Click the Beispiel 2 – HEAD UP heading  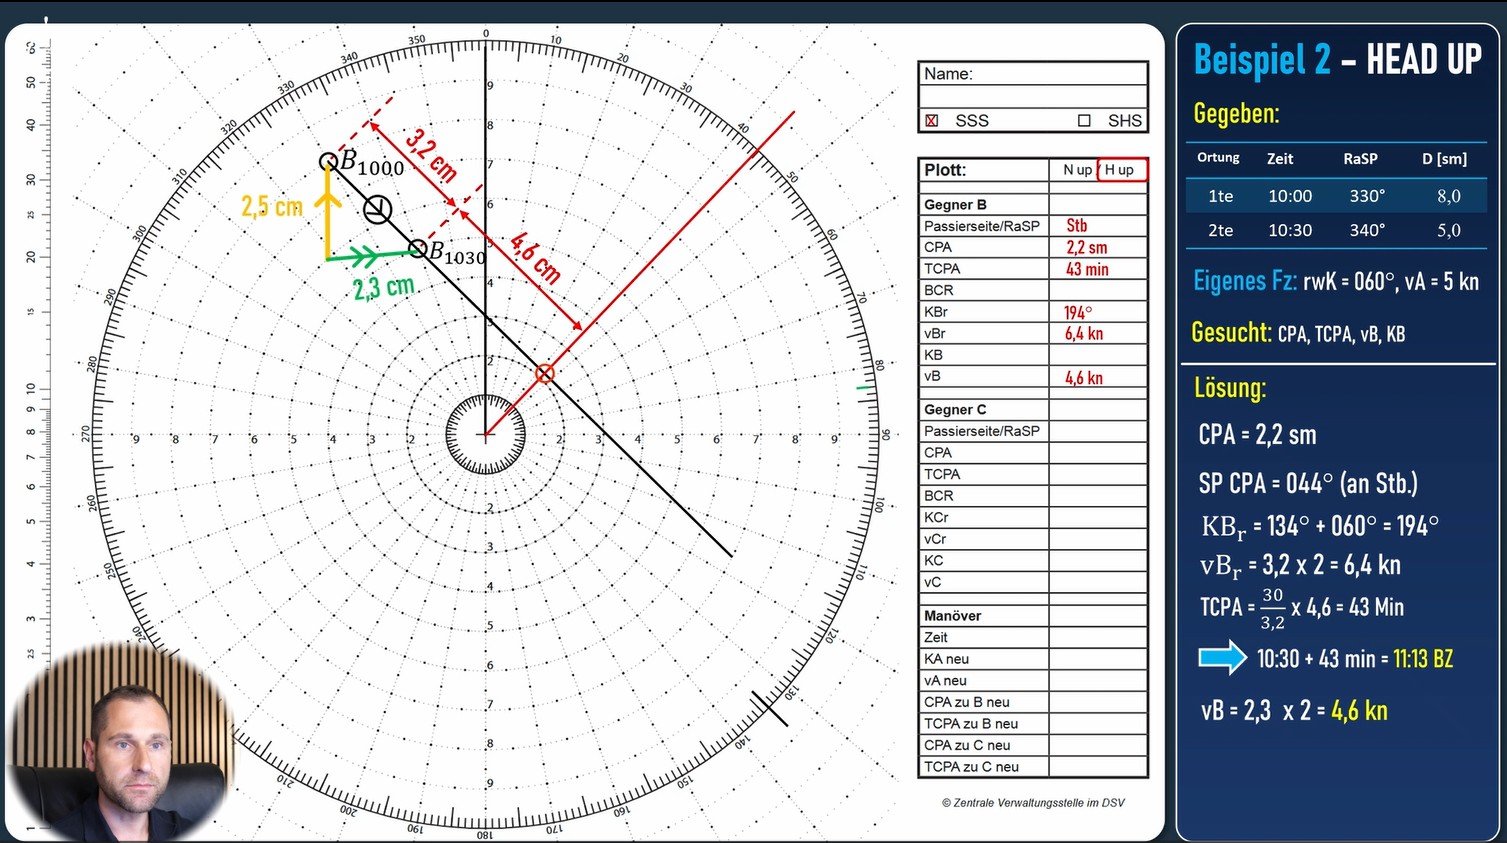point(1337,60)
